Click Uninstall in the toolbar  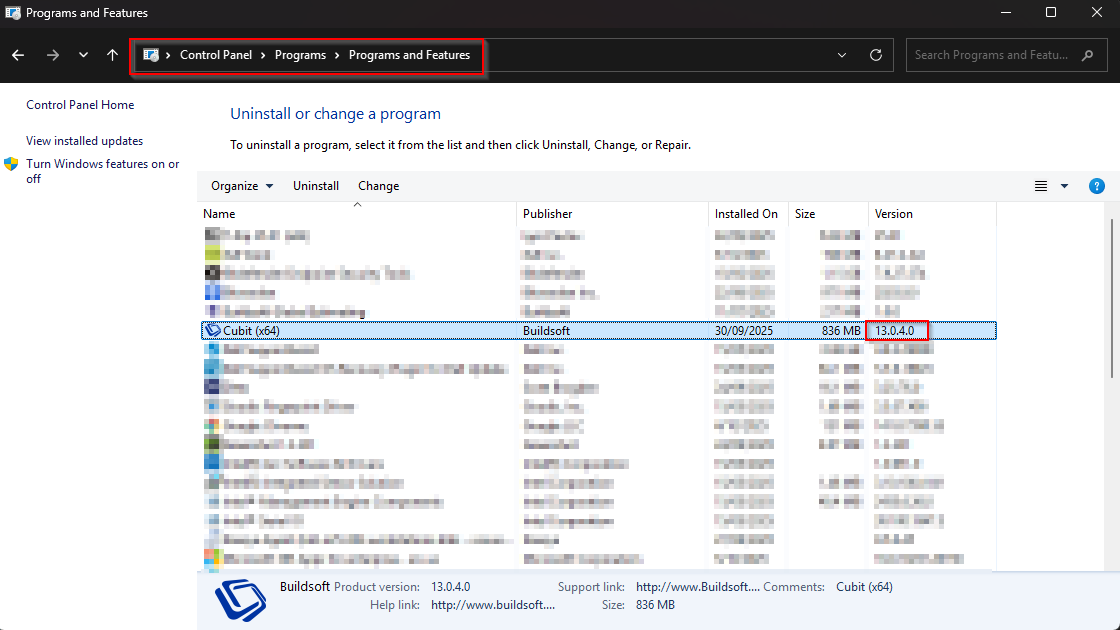316,186
